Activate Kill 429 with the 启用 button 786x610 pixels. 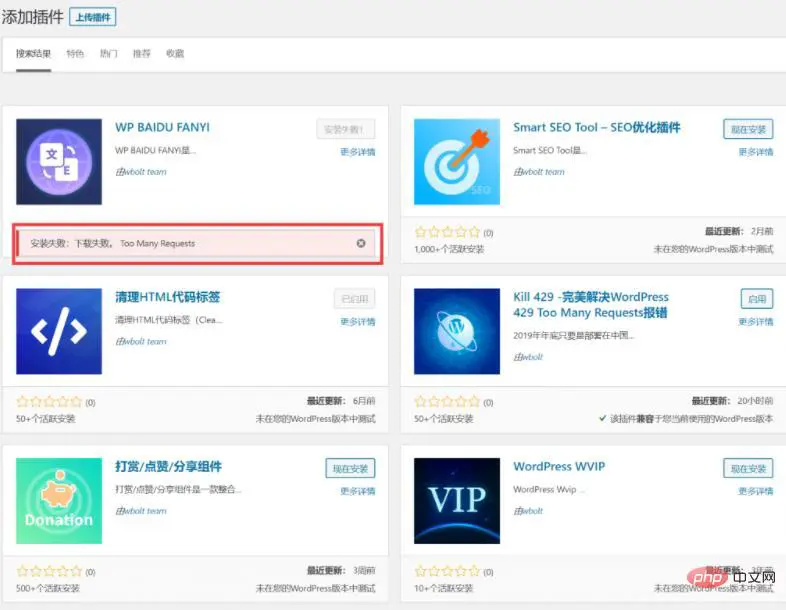[x=756, y=299]
